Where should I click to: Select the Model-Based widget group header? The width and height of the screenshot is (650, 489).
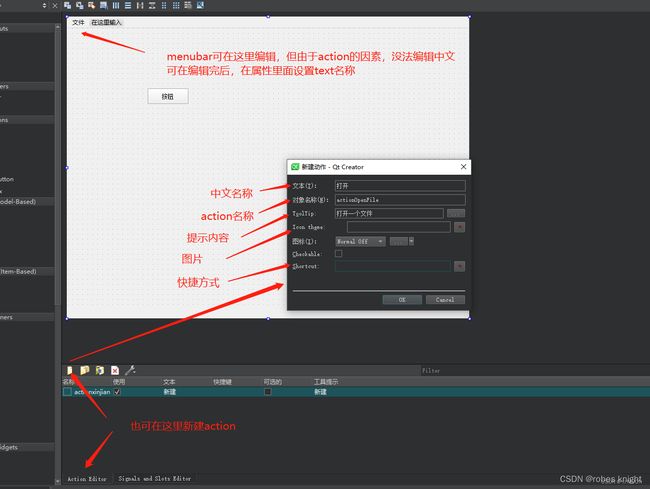(27, 201)
